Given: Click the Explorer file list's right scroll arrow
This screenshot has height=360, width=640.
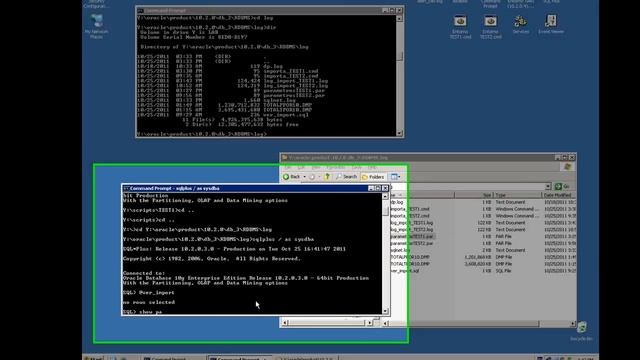Looking at the screenshot, I should click(573, 324).
